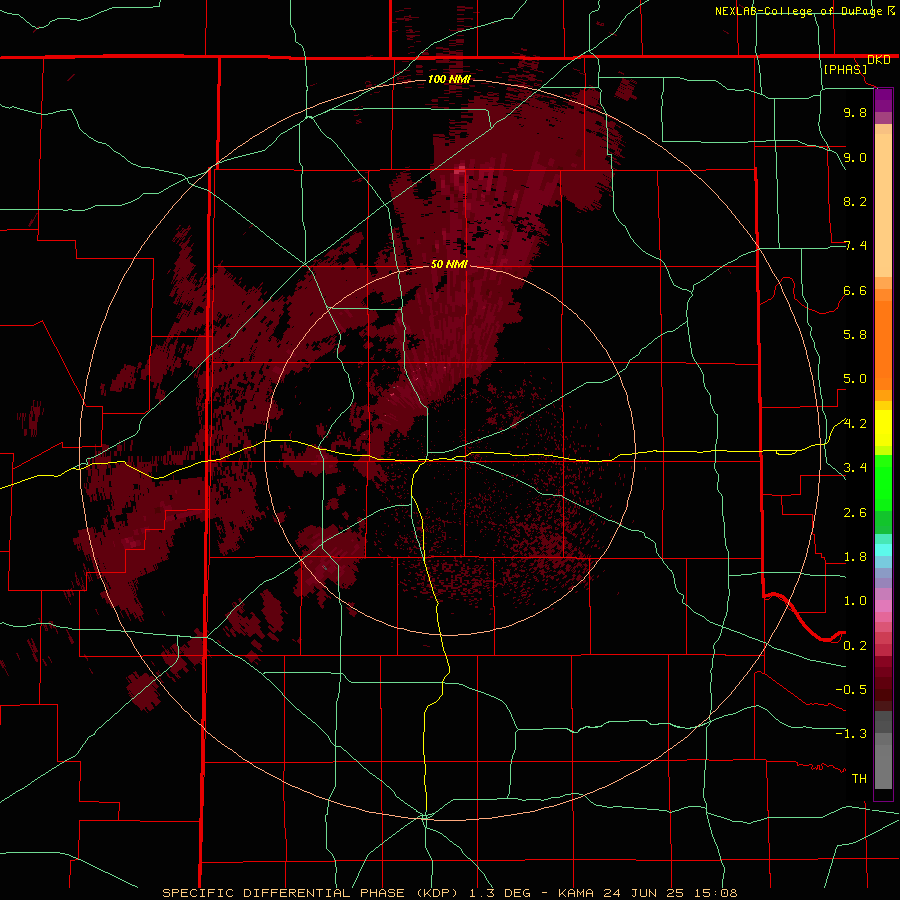Click the 3.4 legend value
Viewport: 900px width, 900px height.
(x=855, y=468)
